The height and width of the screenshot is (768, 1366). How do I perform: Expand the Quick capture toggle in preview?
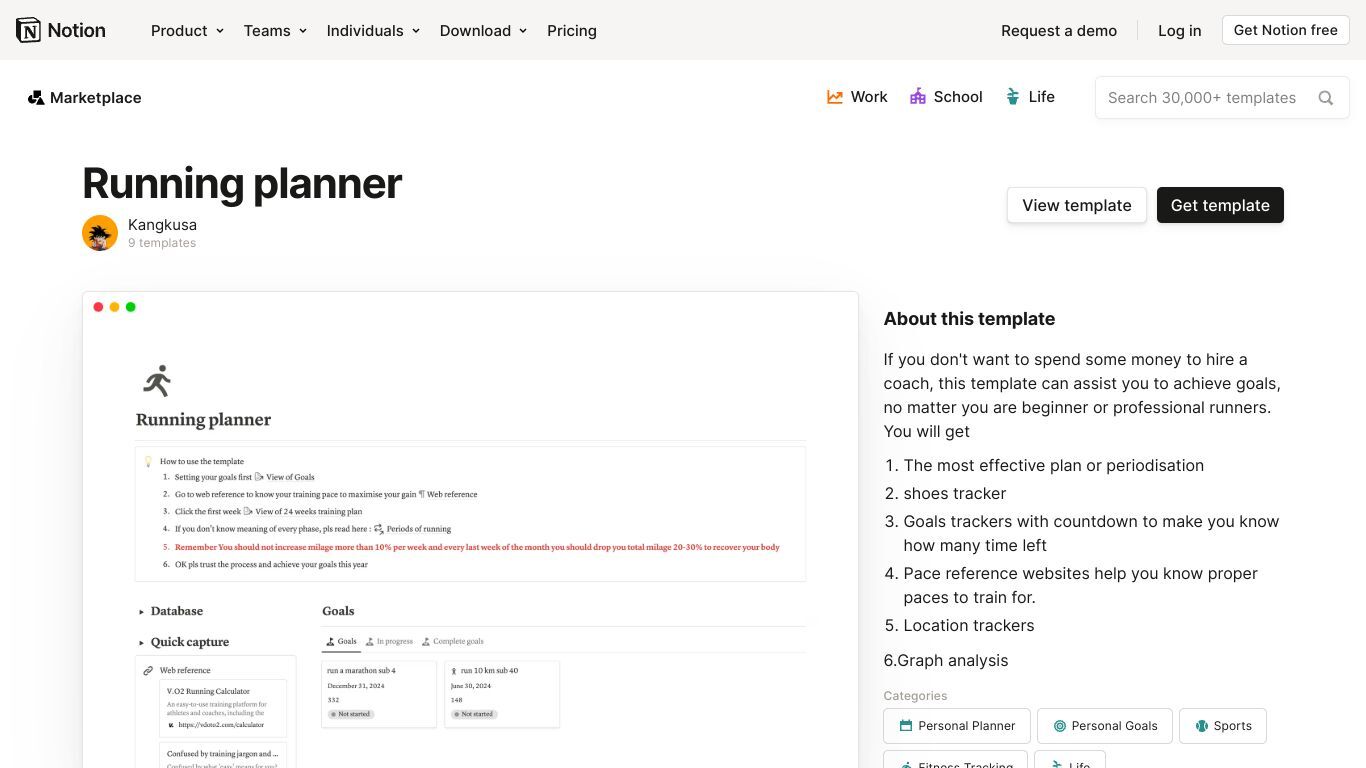pos(141,642)
